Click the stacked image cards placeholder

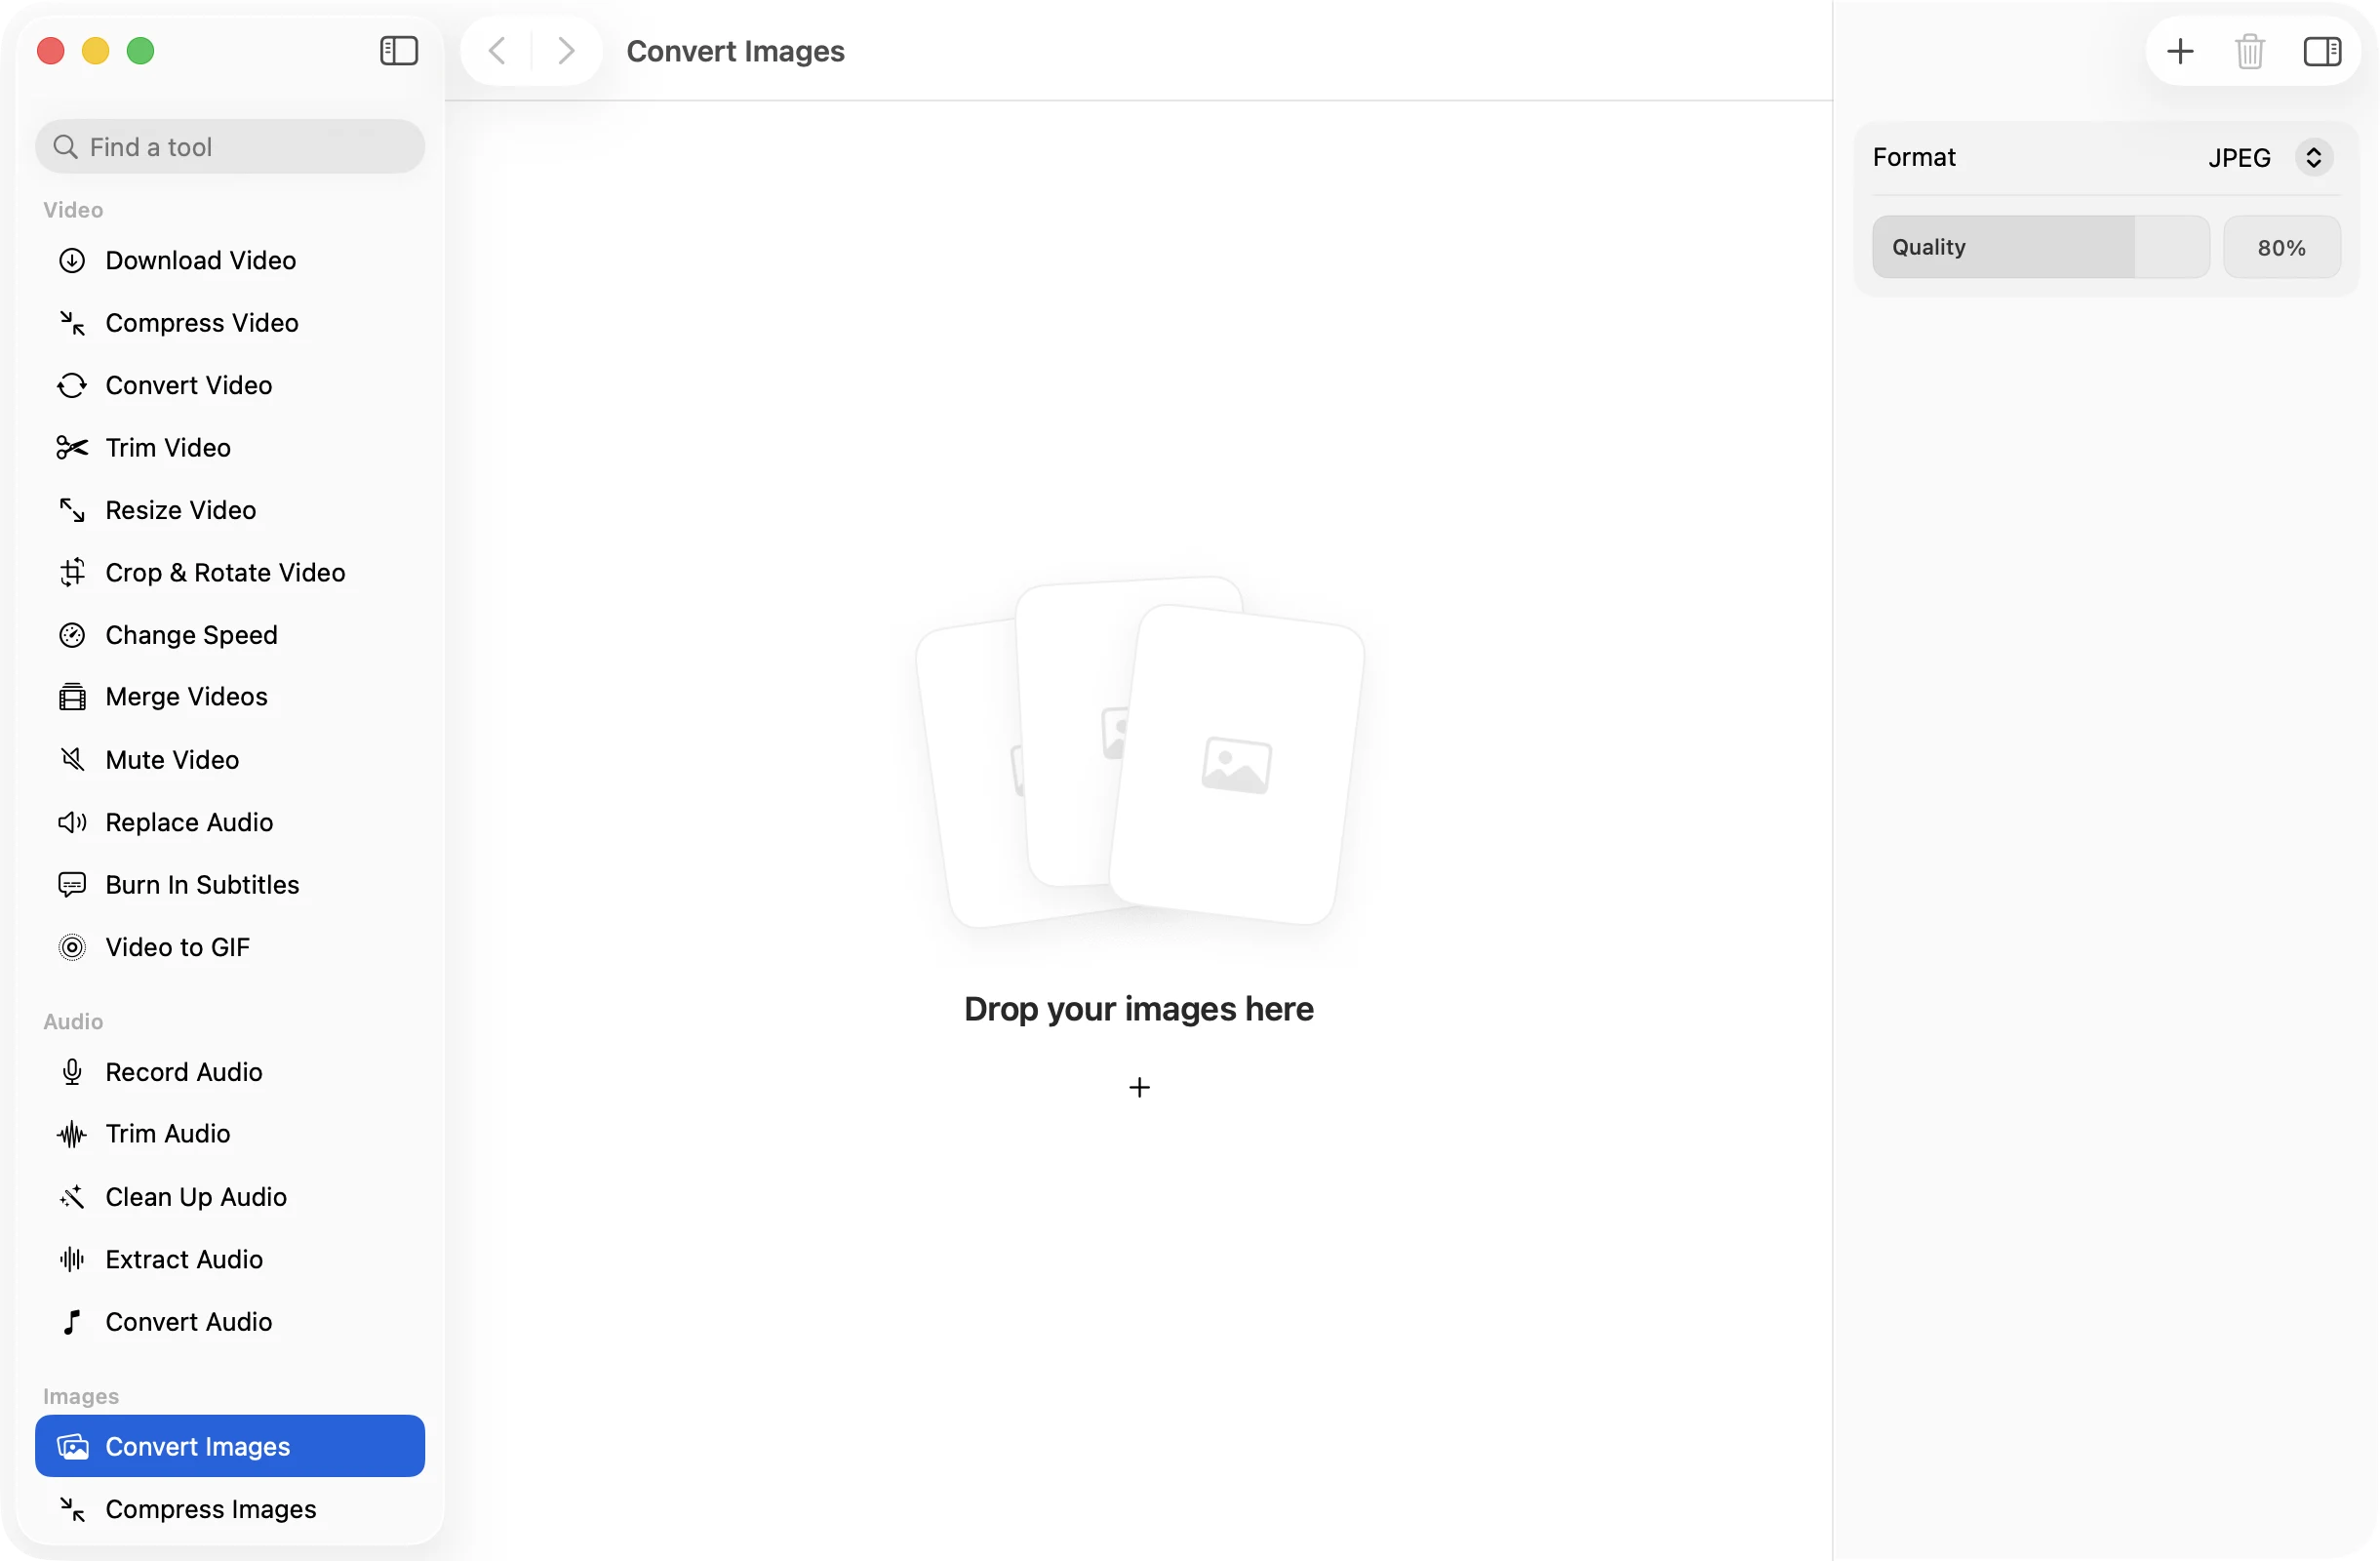pos(1140,752)
